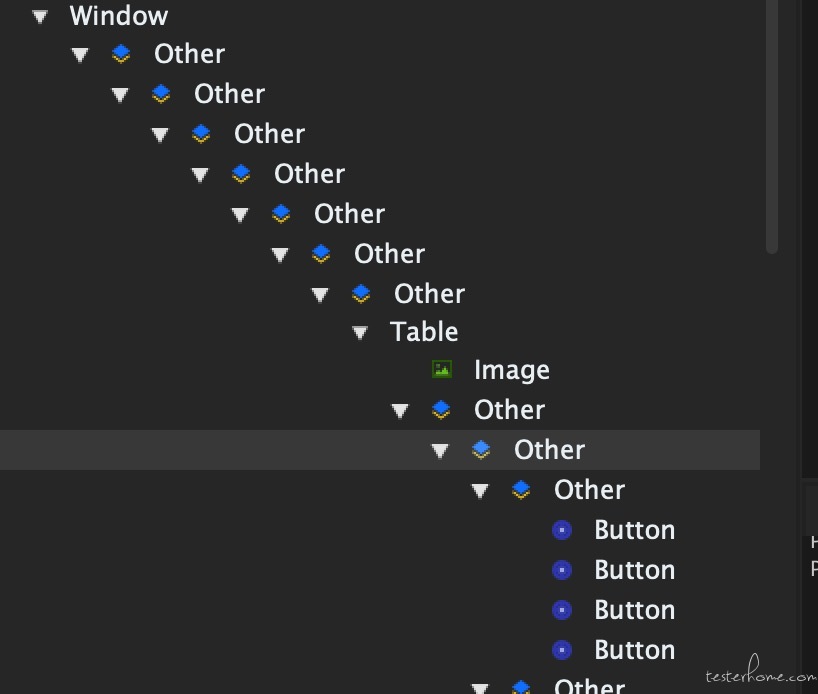Click the second Button element's circle icon
818x694 pixels.
pos(562,570)
